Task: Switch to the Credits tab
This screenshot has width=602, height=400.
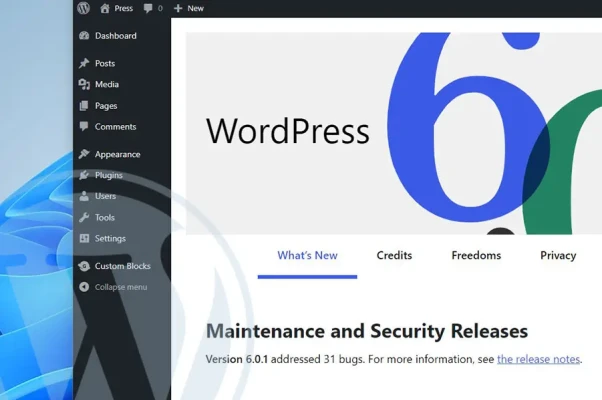Action: (x=394, y=255)
